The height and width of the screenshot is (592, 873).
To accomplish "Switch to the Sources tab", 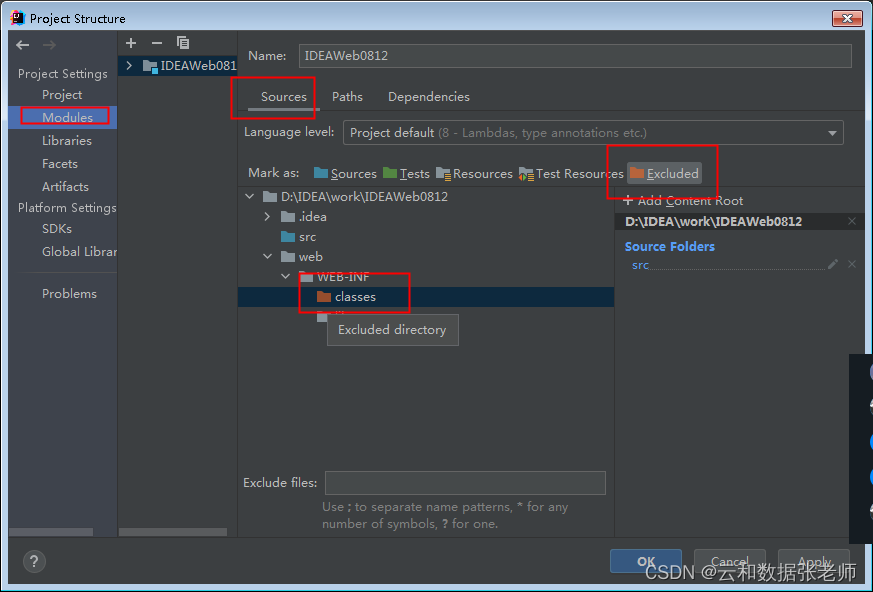I will tap(283, 97).
